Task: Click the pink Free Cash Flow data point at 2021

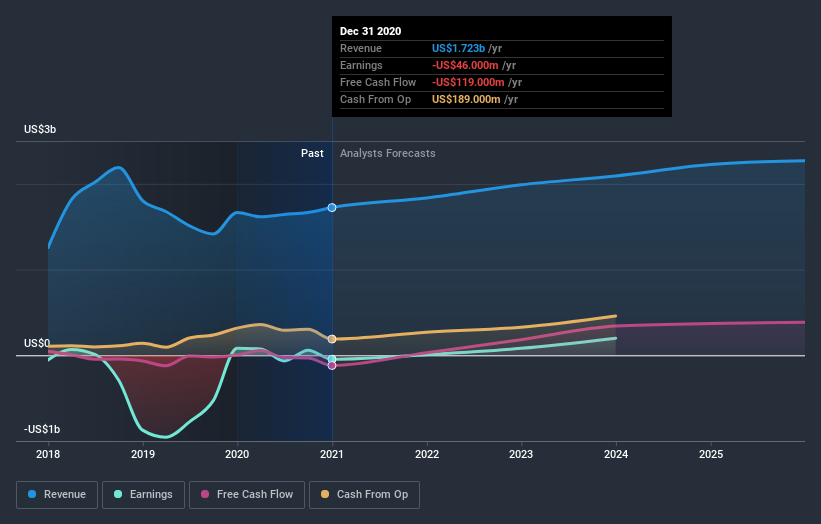Action: pyautogui.click(x=332, y=365)
